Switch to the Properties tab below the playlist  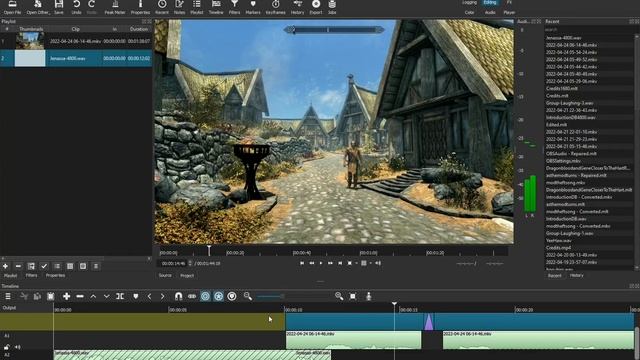(56, 276)
